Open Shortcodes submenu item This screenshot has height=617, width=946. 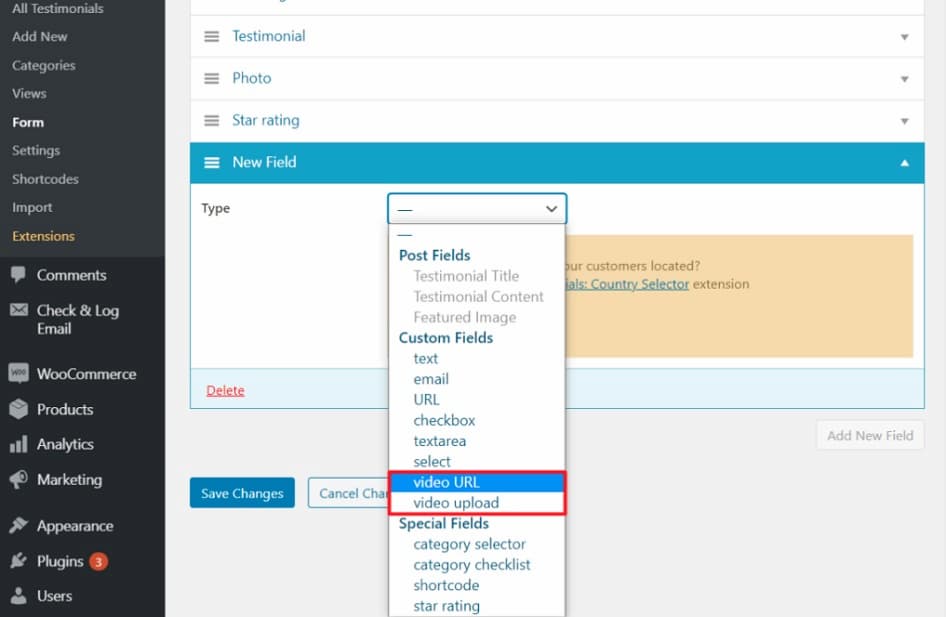[45, 179]
